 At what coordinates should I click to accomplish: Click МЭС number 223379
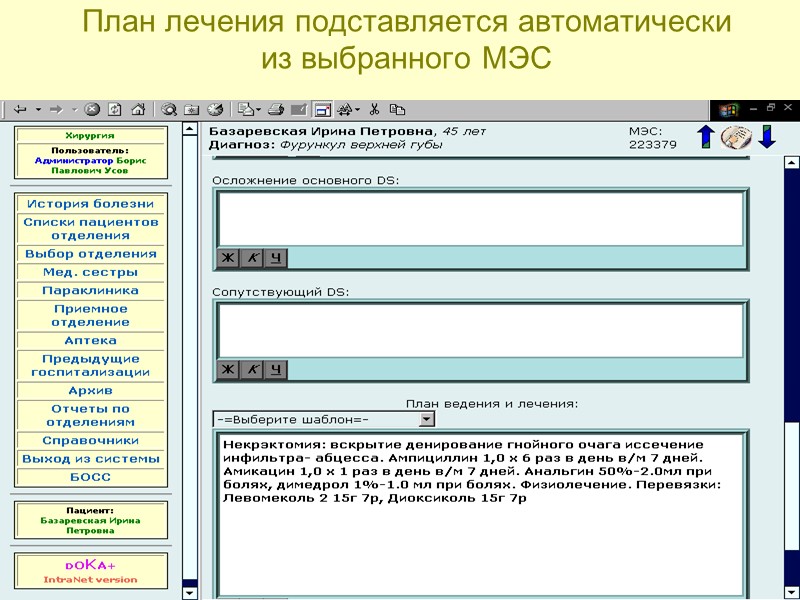(x=653, y=144)
